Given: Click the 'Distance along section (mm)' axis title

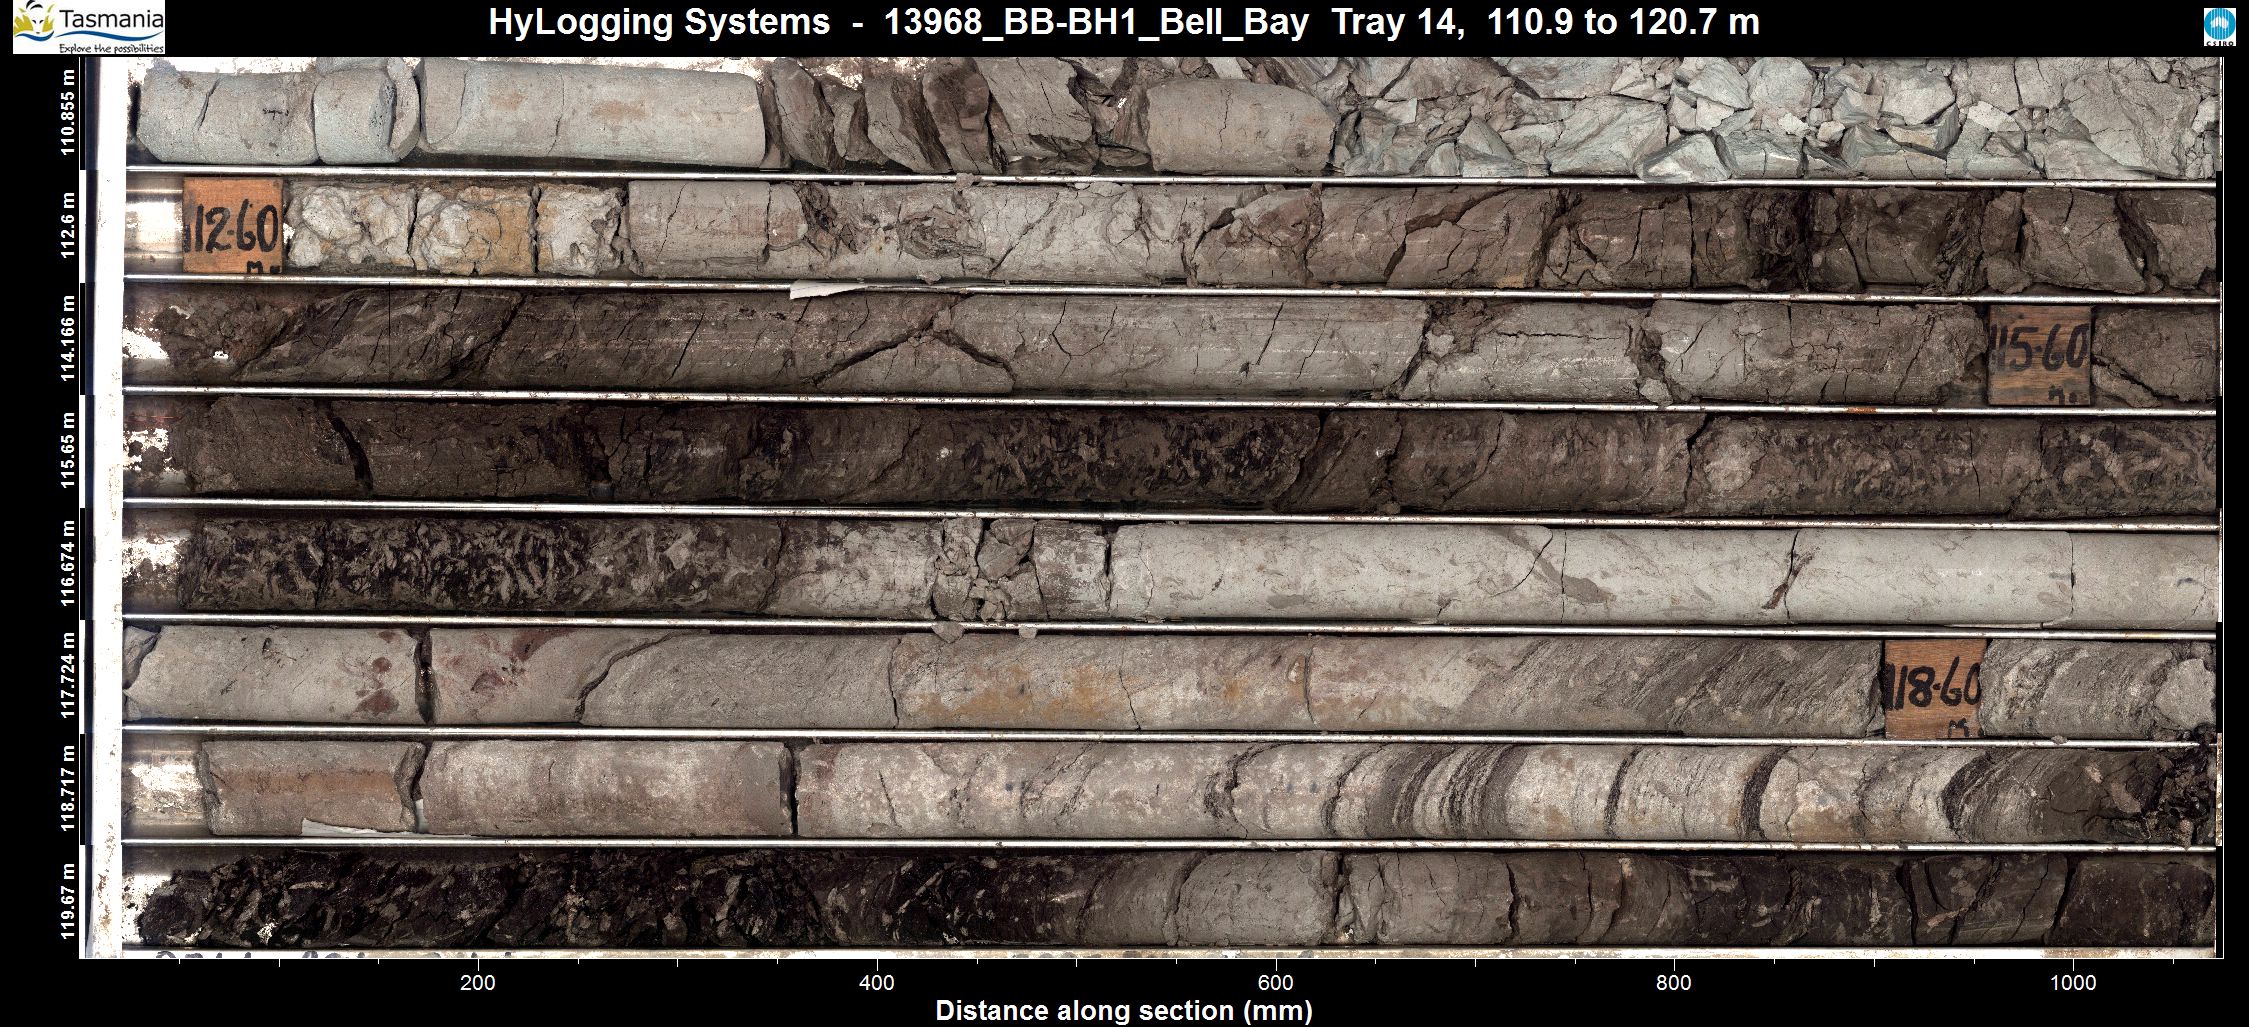Looking at the screenshot, I should 1123,1010.
